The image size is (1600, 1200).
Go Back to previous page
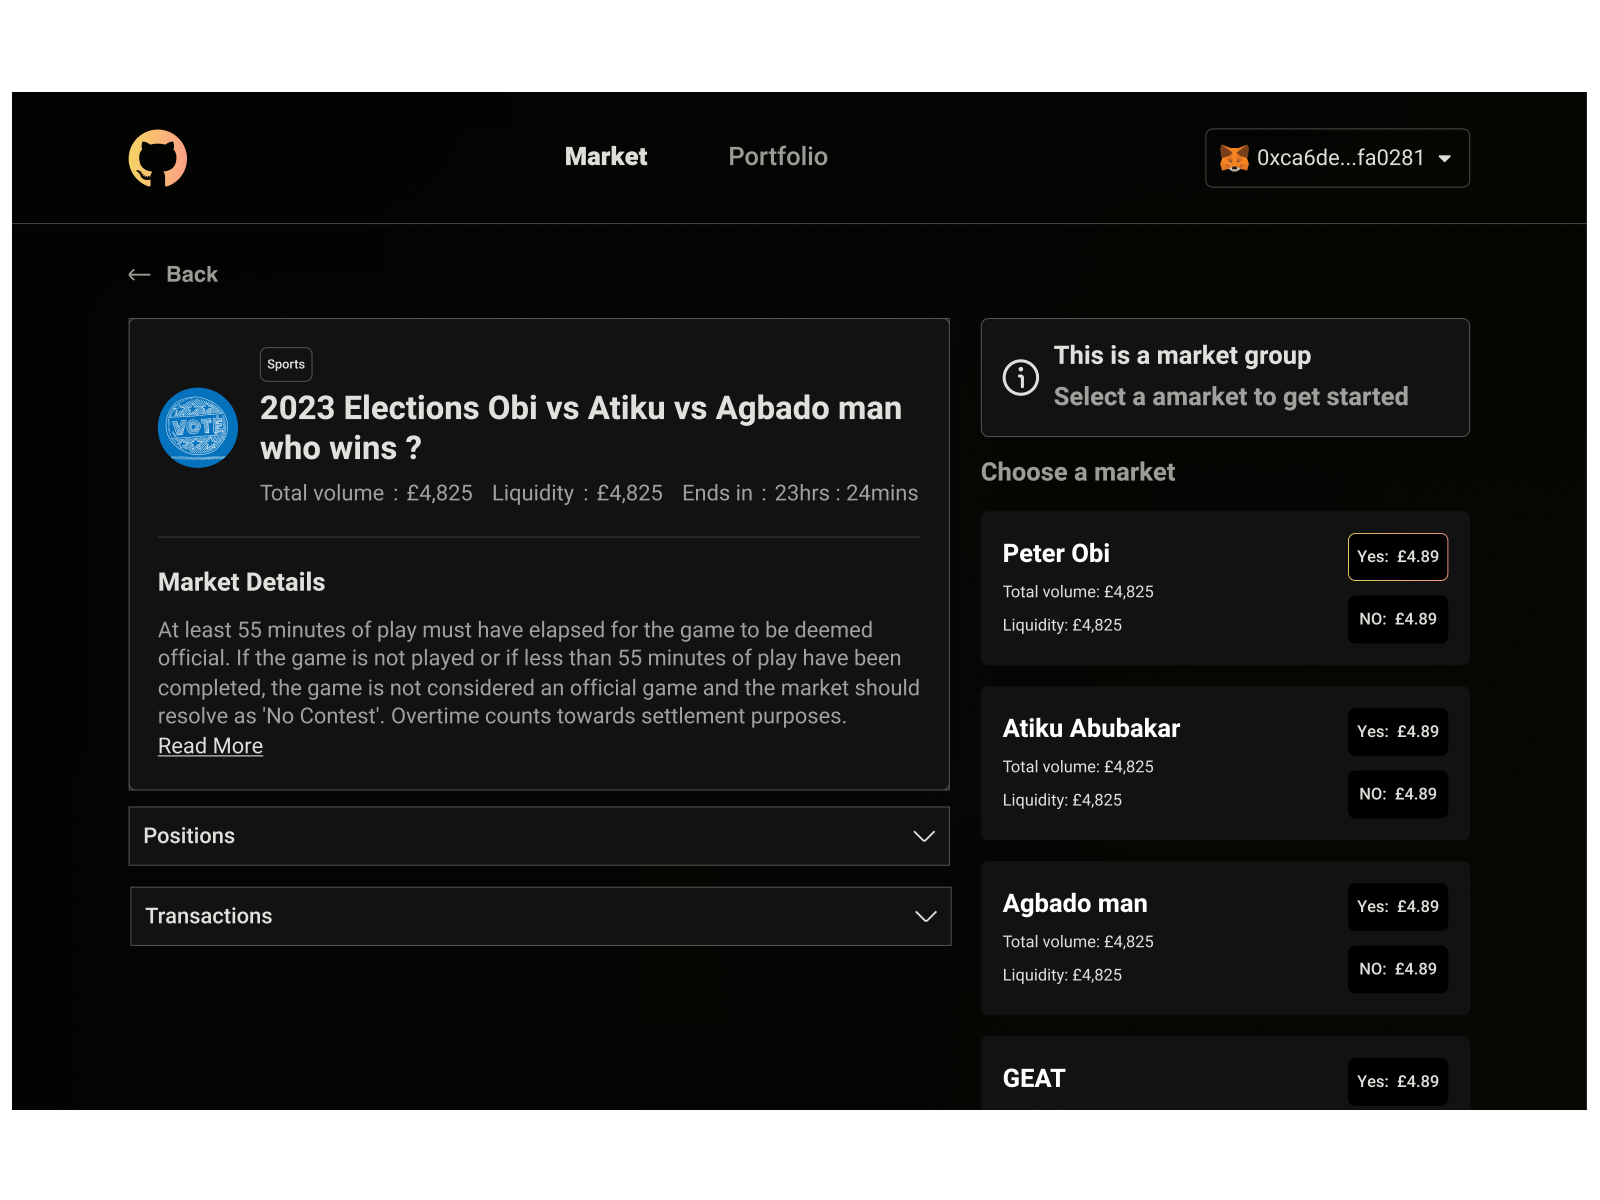[191, 275]
